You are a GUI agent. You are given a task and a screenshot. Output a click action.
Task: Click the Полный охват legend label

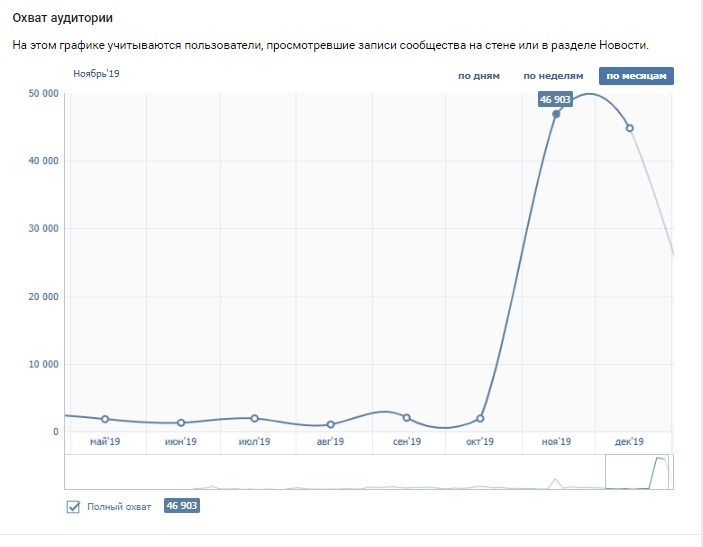coord(119,507)
